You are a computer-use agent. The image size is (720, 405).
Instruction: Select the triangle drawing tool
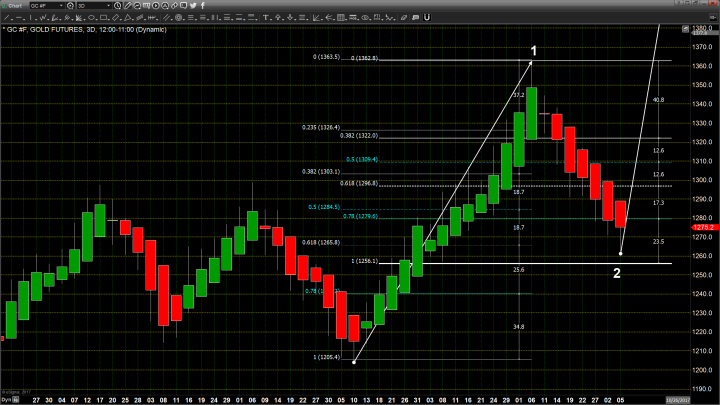tap(128, 17)
